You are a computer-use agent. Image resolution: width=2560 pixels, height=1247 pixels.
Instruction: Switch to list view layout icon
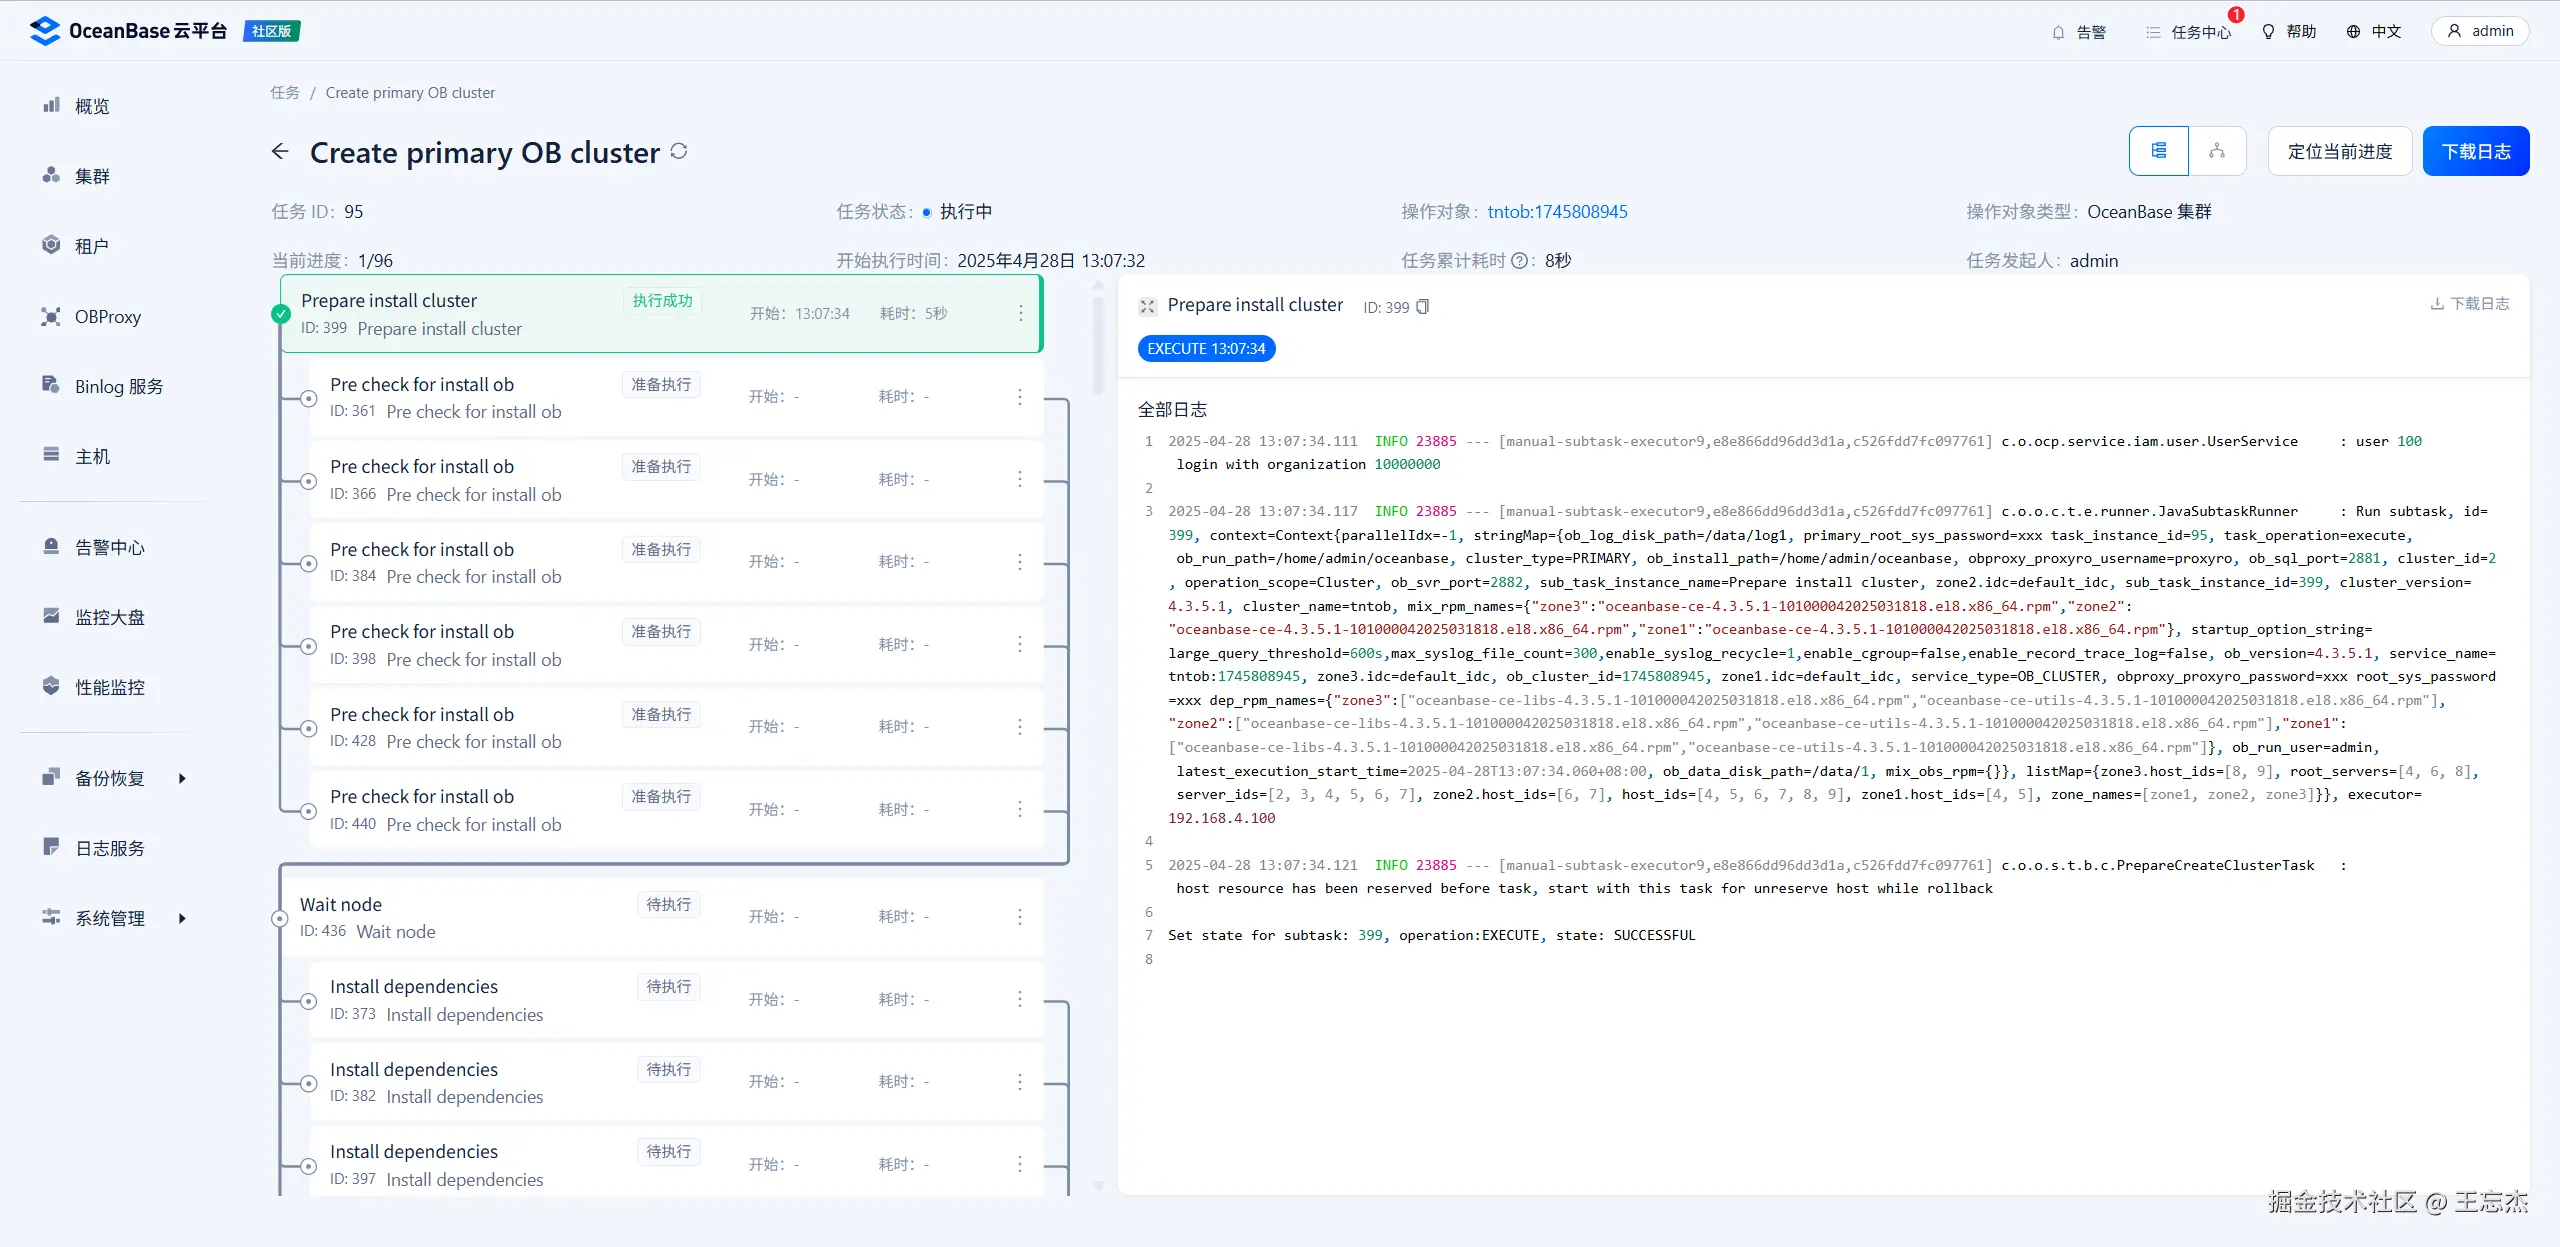tap(2158, 151)
